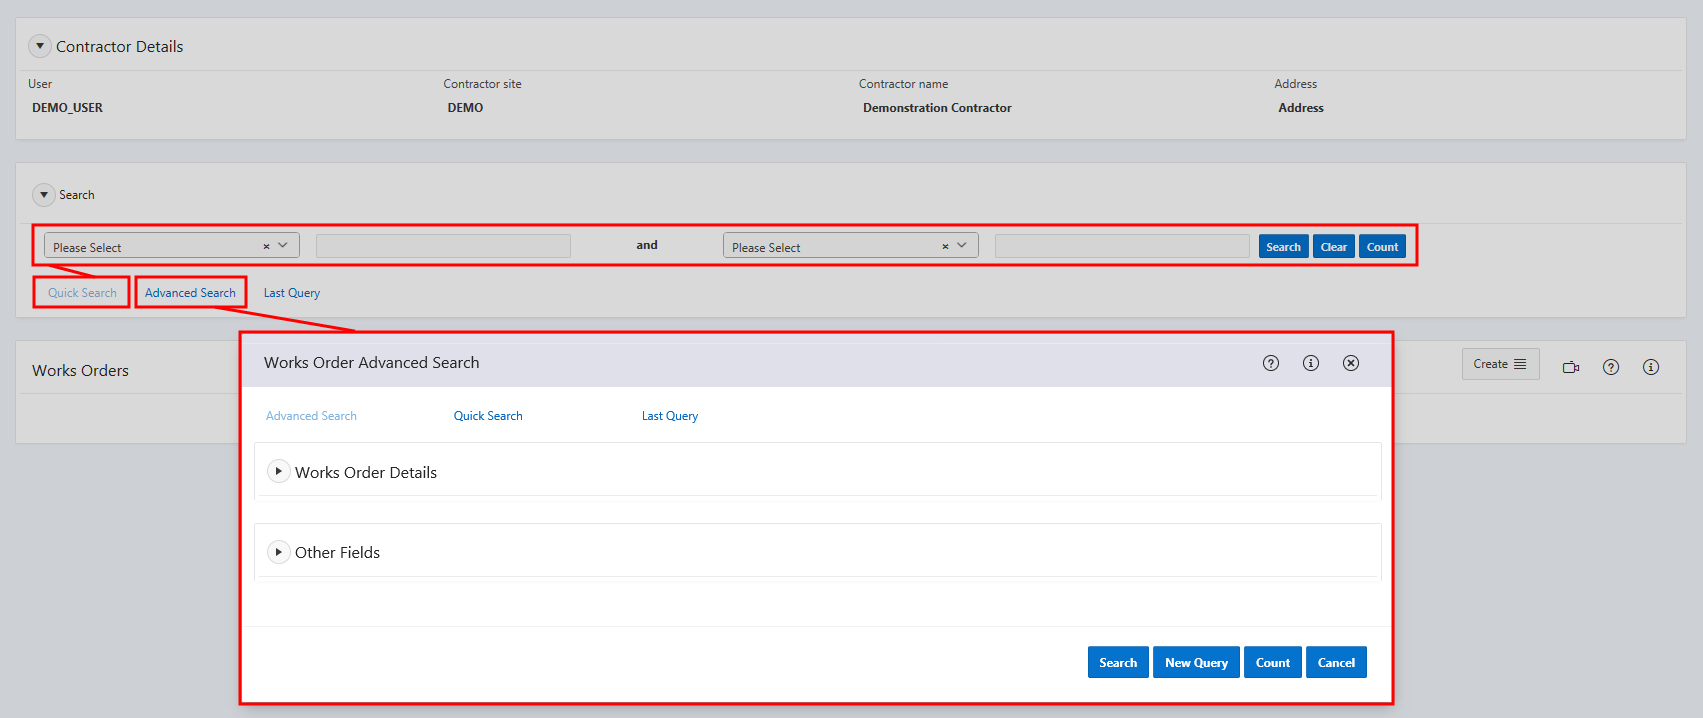
Task: Open help icon in Works Orders panel
Action: tap(1610, 367)
